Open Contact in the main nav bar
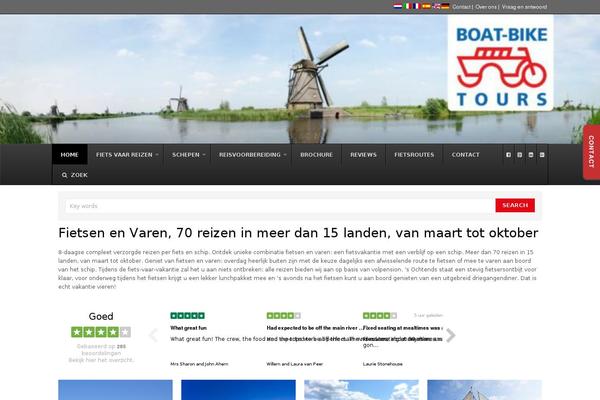This screenshot has height=400, width=600. (465, 155)
